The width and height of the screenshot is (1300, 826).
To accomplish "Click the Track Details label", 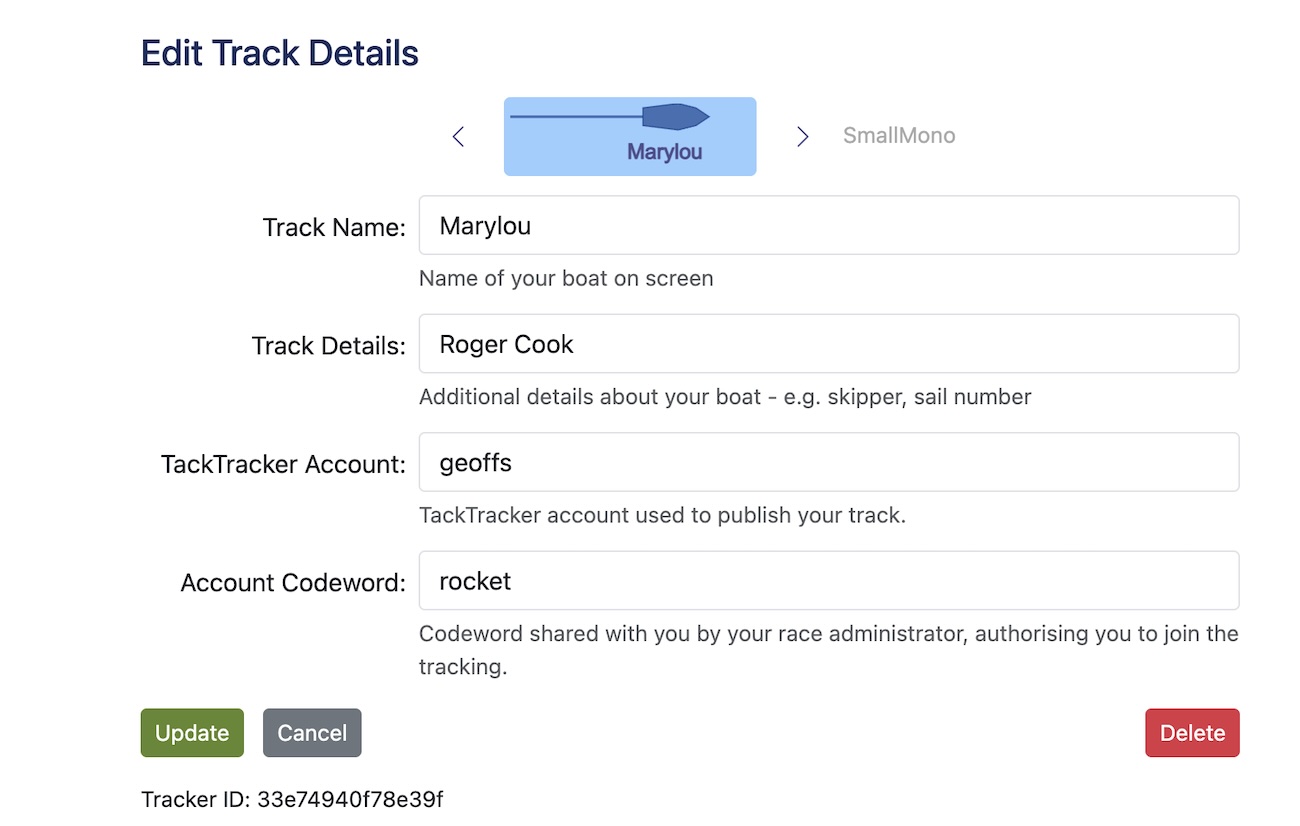I will pyautogui.click(x=328, y=346).
